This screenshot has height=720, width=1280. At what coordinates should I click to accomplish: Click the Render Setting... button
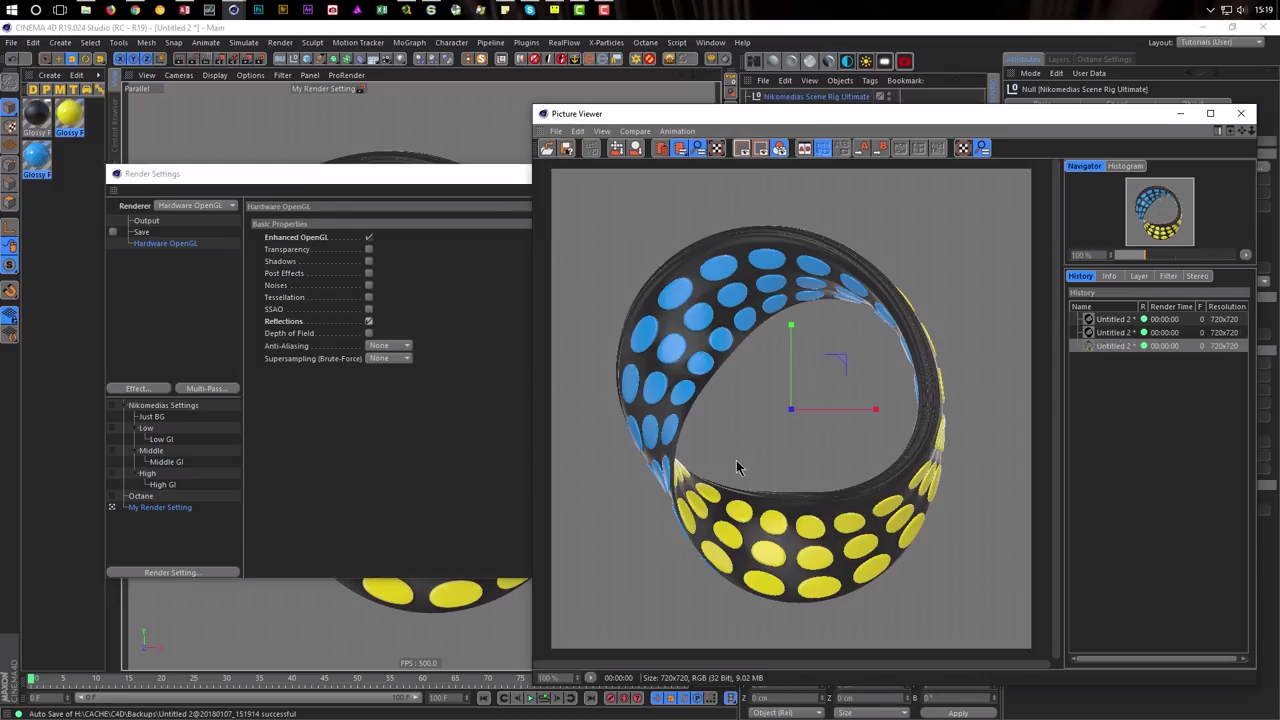[173, 573]
